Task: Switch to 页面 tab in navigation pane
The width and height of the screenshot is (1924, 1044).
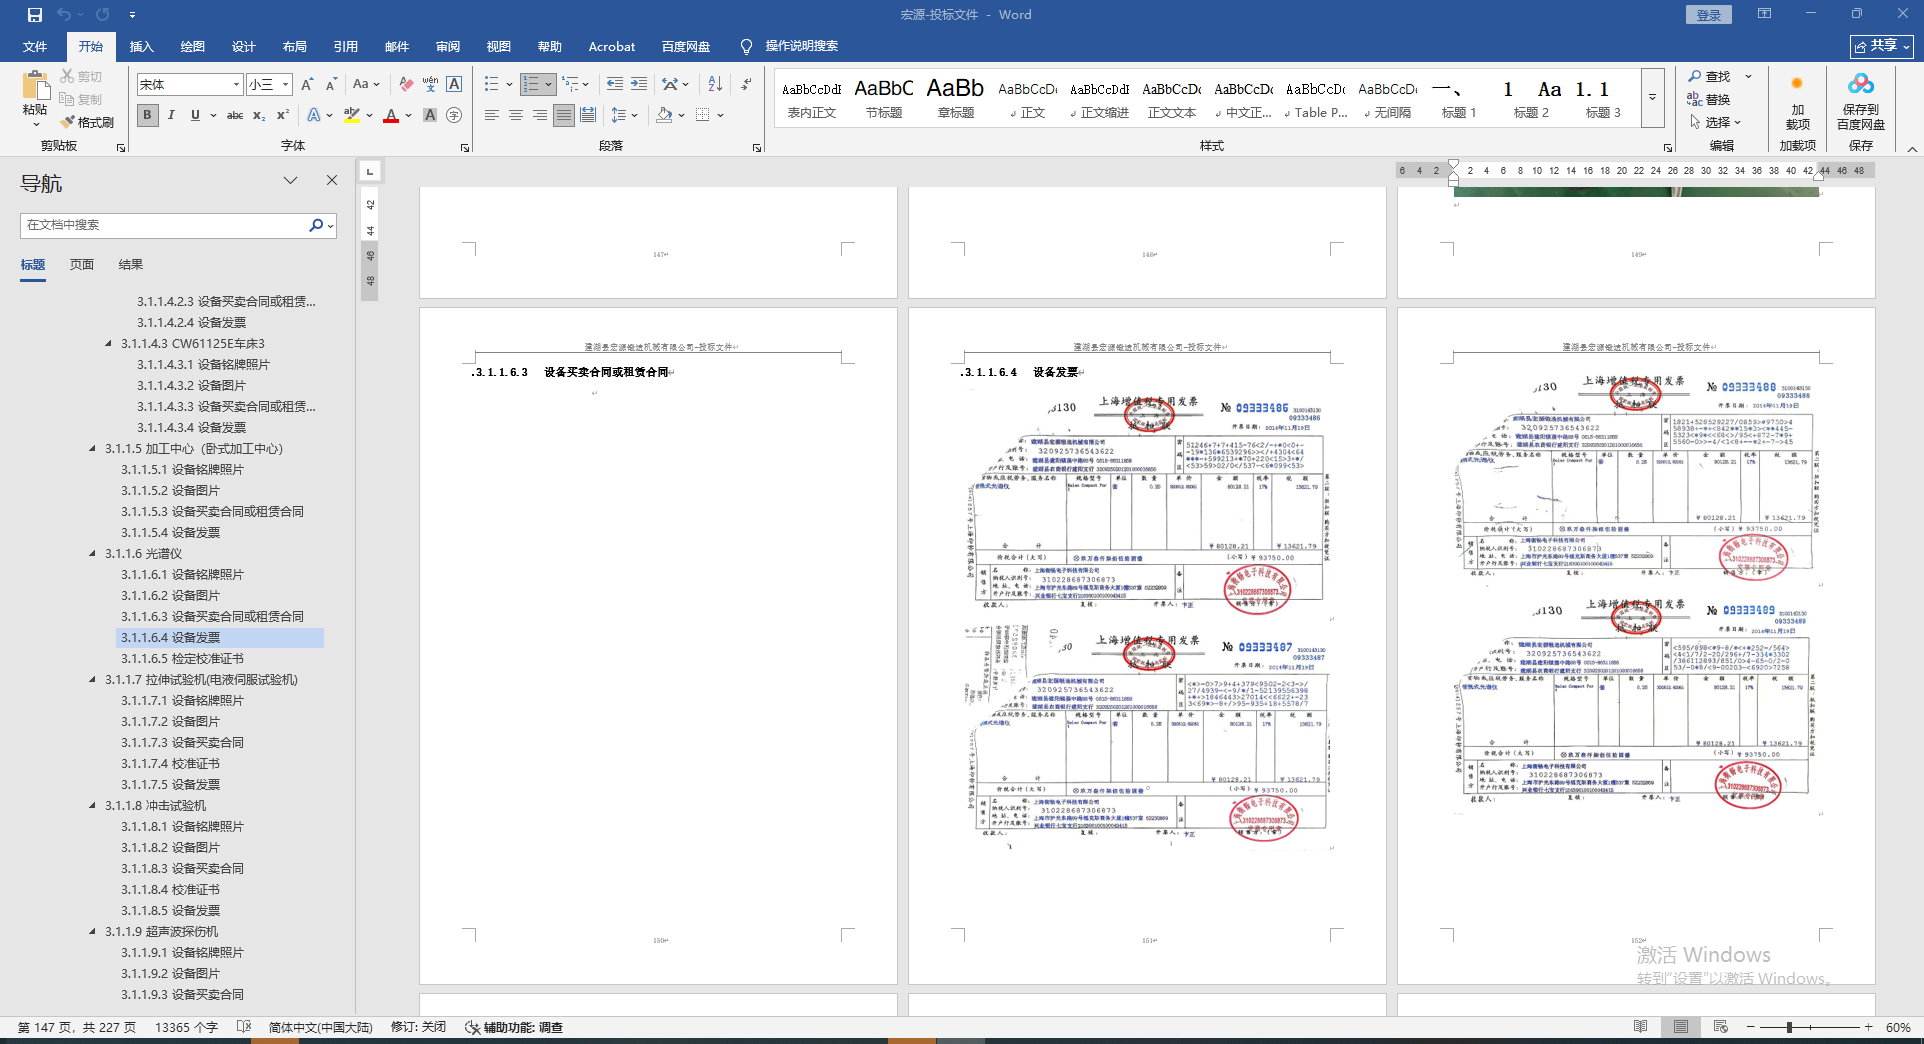Action: pos(82,264)
